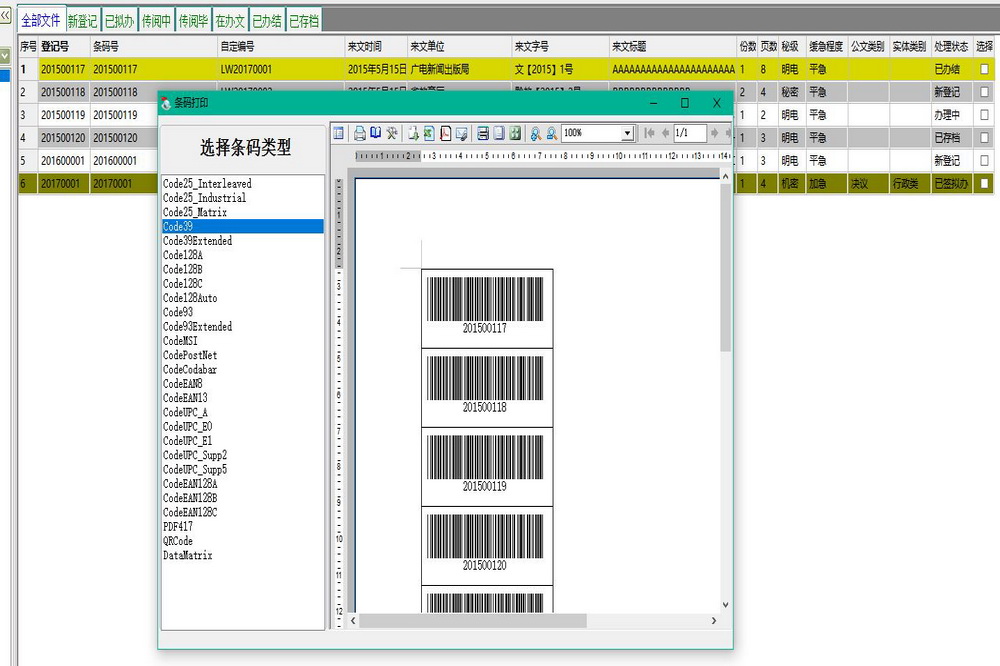Switch to the 全部文件 tab
Viewport: 1000px width, 666px height.
pos(41,20)
